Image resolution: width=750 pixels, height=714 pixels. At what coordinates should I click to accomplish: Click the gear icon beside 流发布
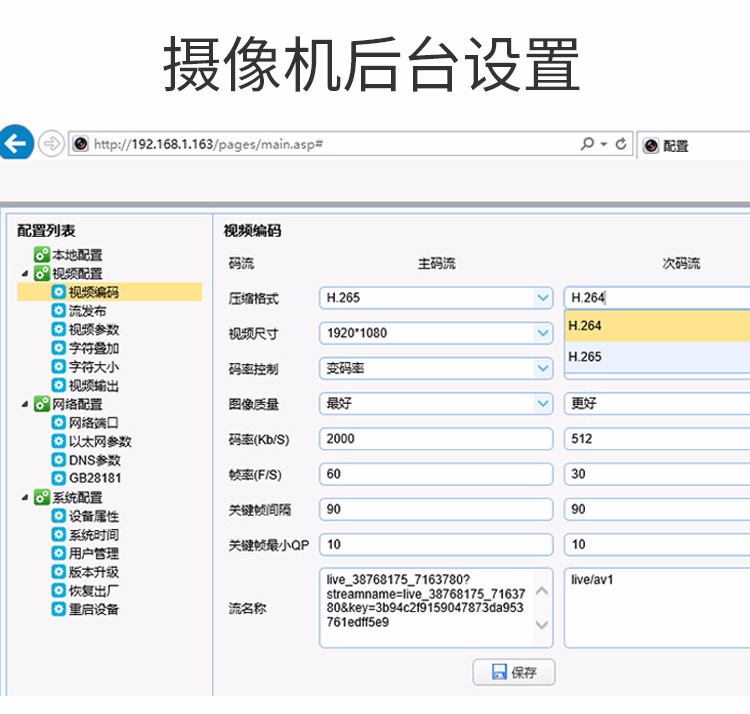[x=58, y=311]
